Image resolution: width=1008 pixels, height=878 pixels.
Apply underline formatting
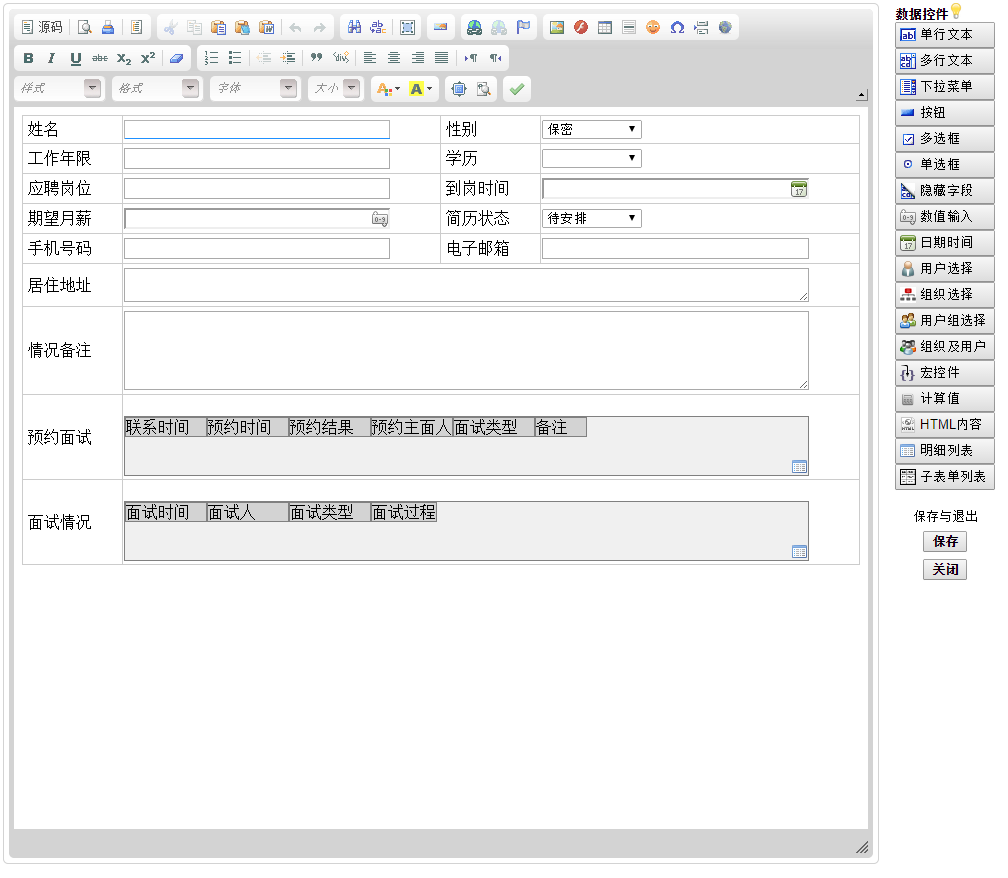pyautogui.click(x=76, y=58)
